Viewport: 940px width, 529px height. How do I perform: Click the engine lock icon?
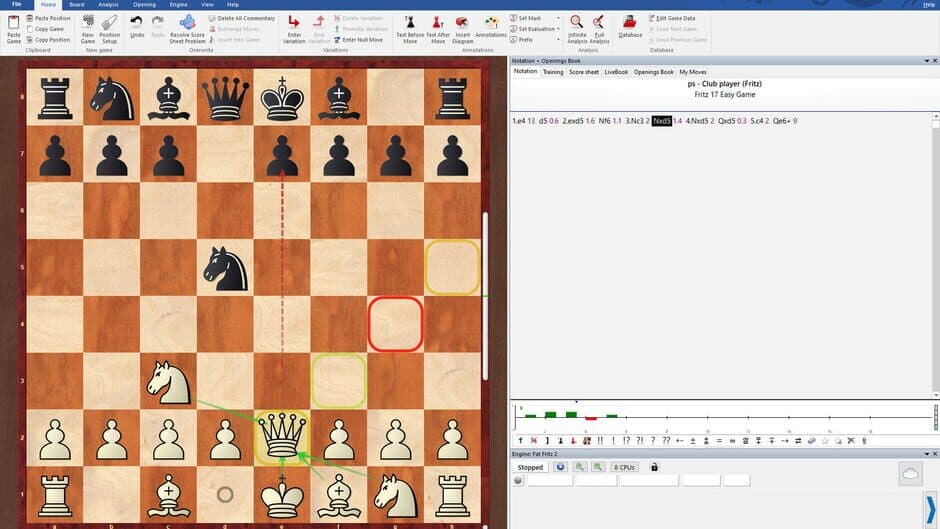pyautogui.click(x=654, y=467)
